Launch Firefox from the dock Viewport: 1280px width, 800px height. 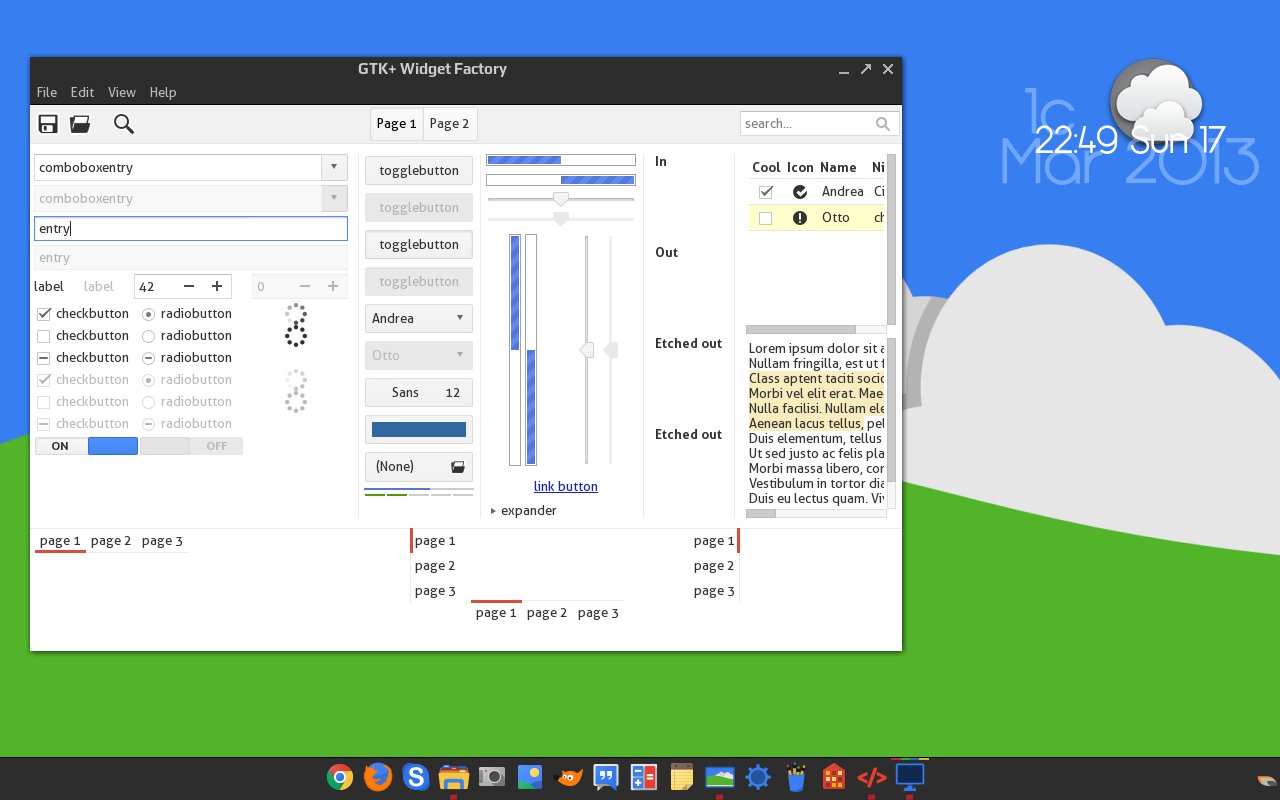coord(378,777)
